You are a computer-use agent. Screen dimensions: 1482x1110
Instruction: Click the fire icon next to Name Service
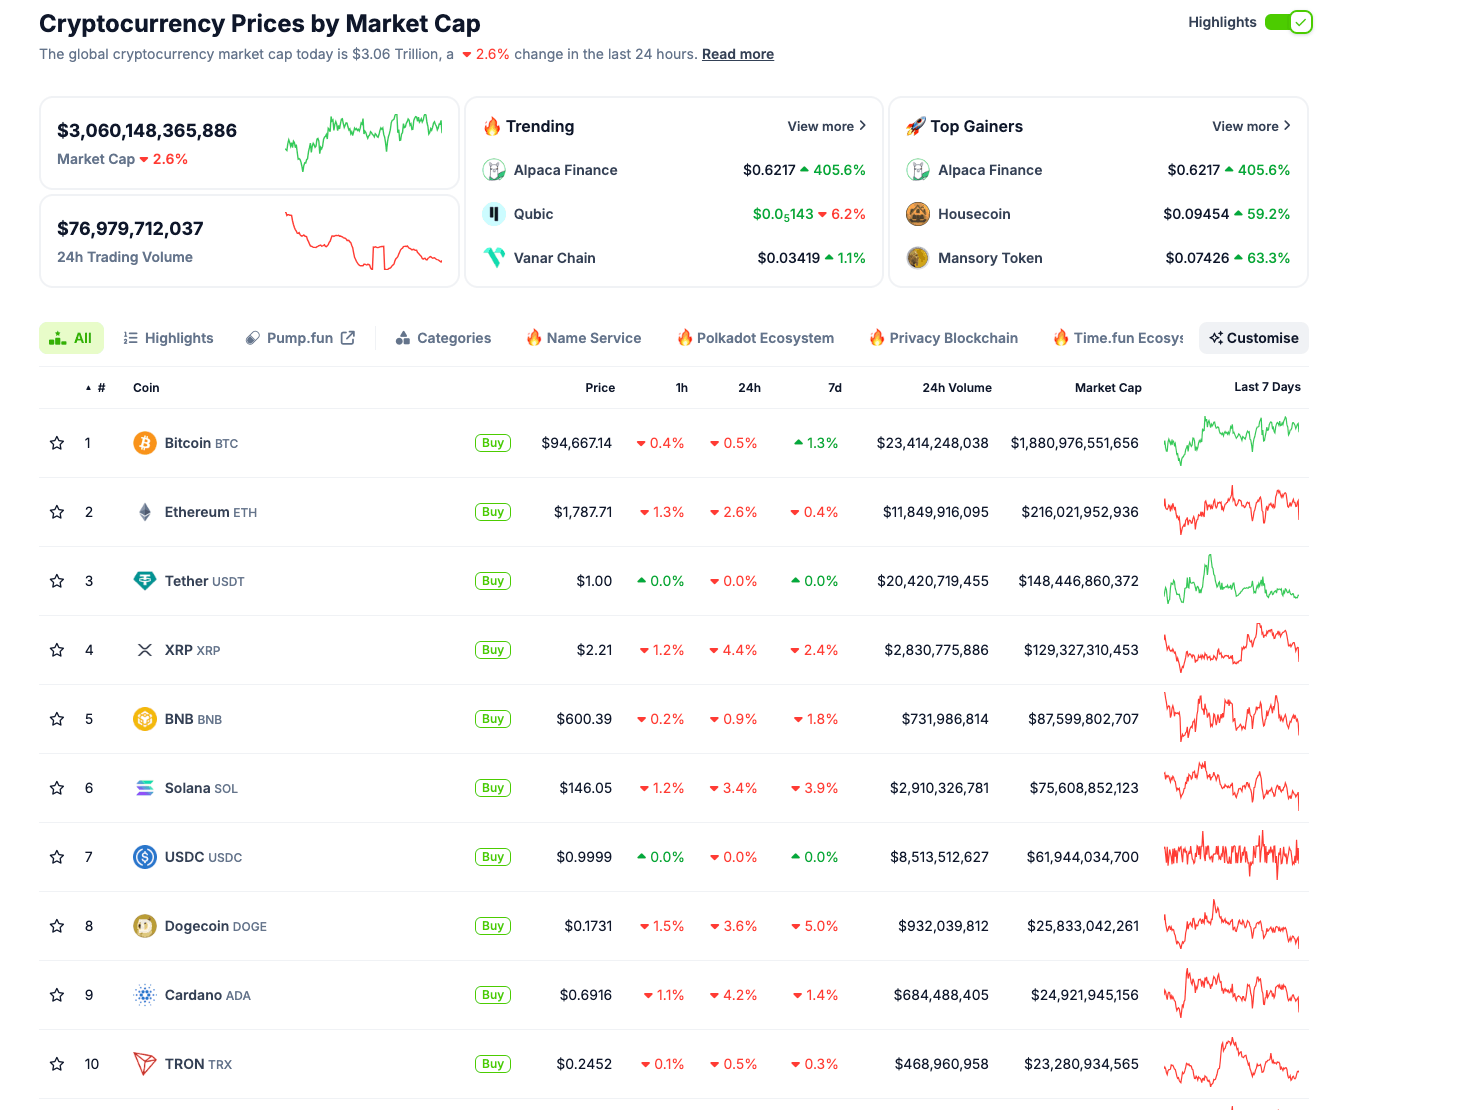pyautogui.click(x=533, y=337)
